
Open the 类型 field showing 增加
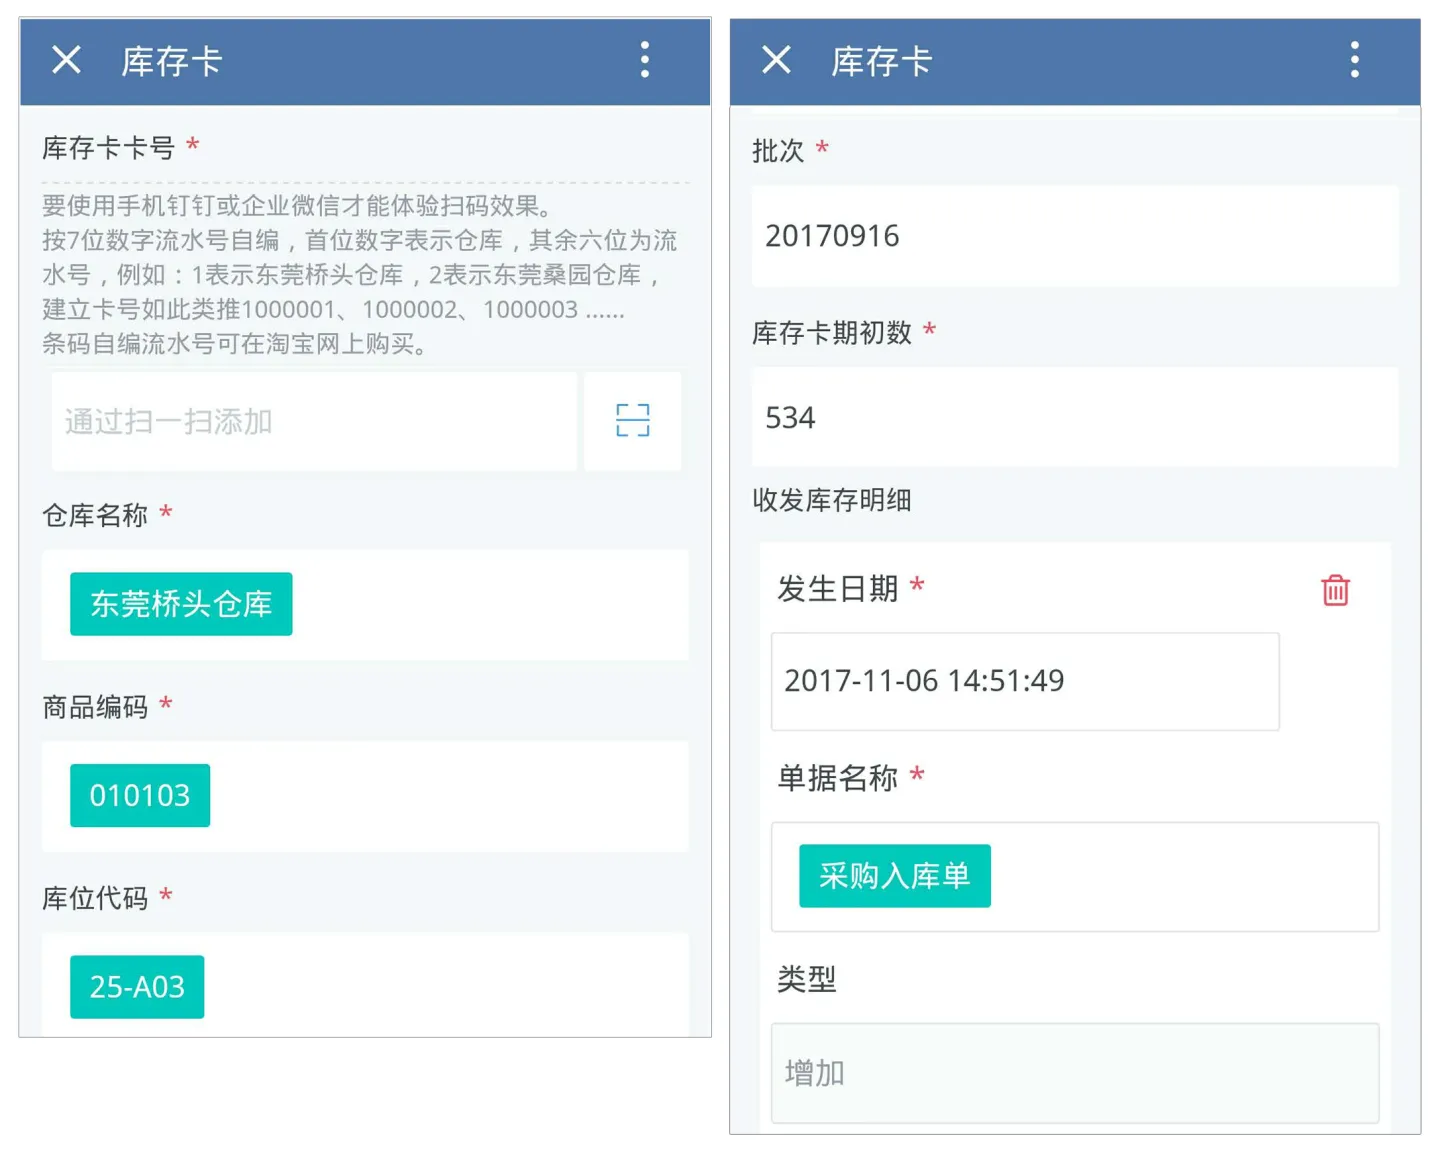tap(1074, 1073)
